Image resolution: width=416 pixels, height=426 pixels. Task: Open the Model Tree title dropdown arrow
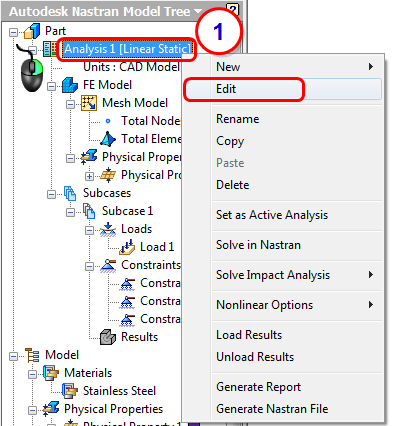[x=198, y=11]
